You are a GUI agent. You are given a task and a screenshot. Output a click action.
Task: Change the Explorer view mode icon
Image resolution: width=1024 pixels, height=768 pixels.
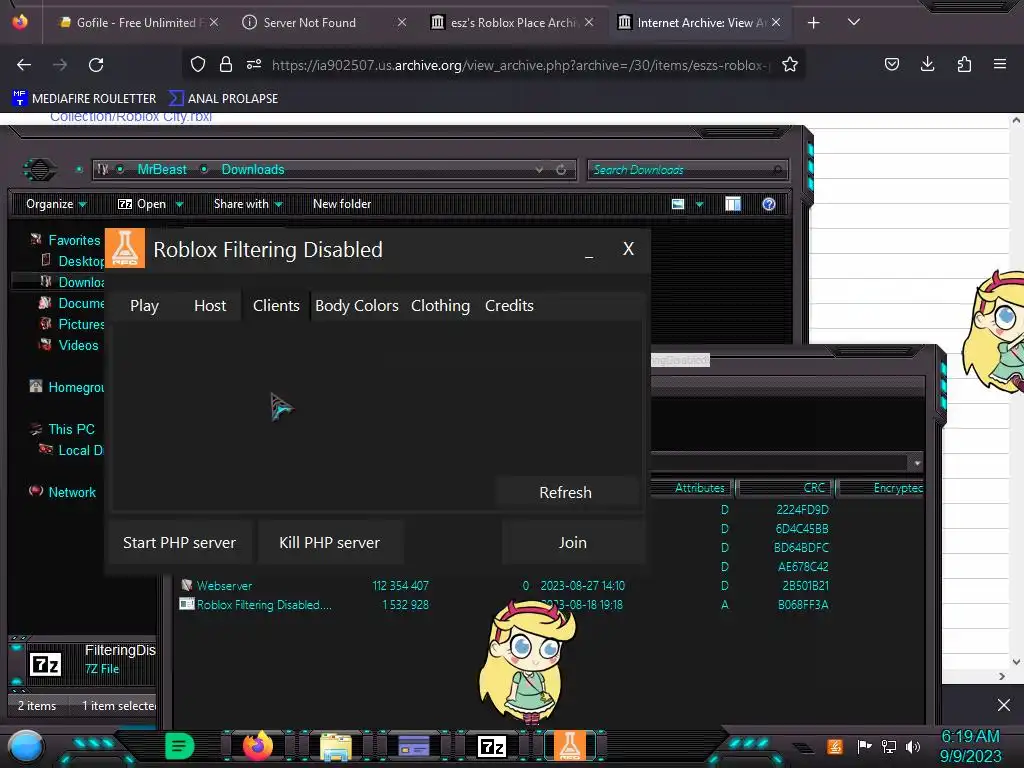678,204
